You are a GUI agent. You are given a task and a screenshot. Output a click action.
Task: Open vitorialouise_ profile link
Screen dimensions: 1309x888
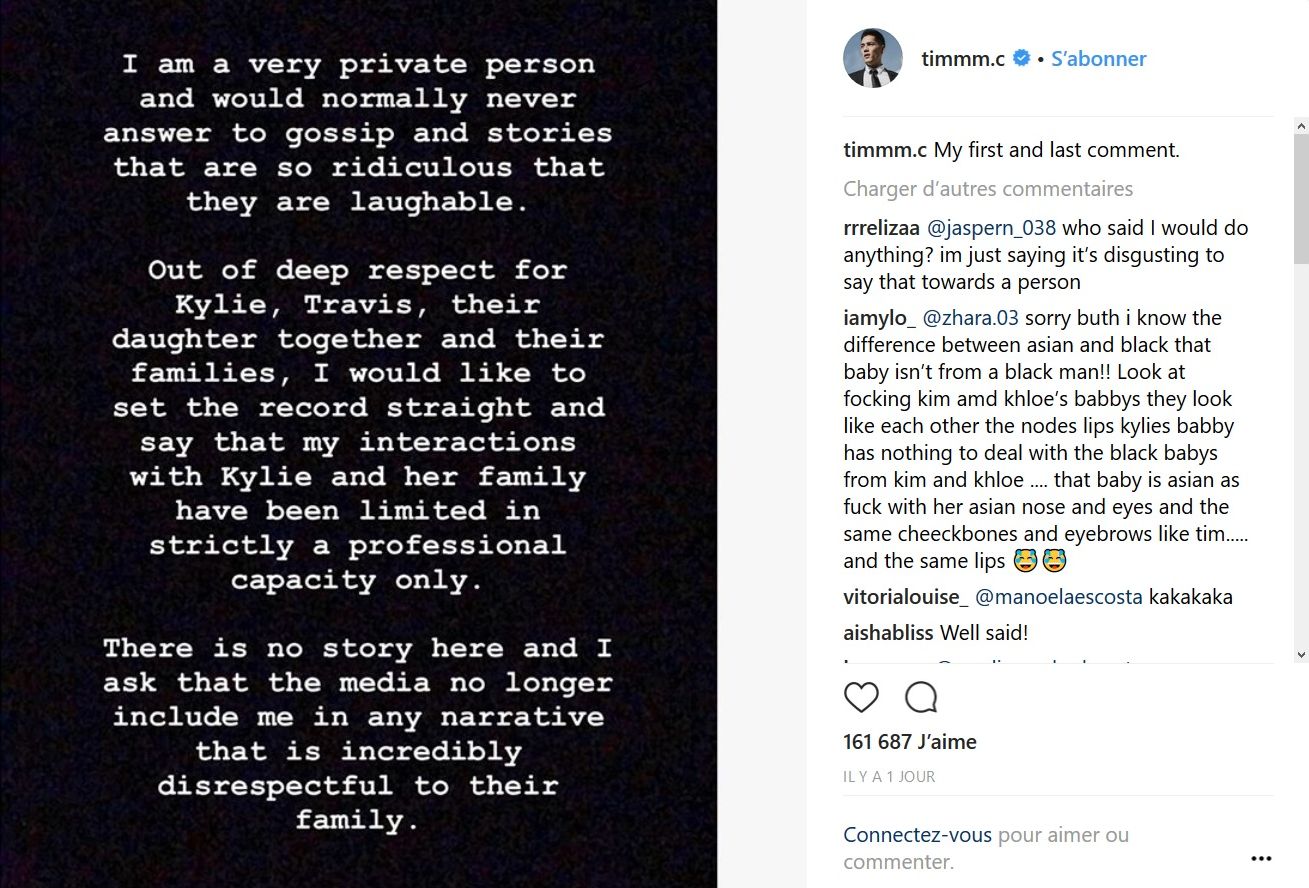906,597
